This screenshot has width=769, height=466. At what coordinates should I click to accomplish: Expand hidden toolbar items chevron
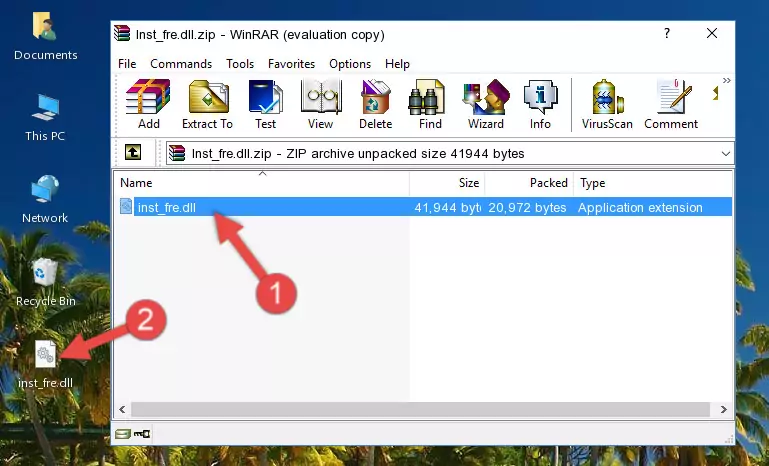click(x=726, y=80)
